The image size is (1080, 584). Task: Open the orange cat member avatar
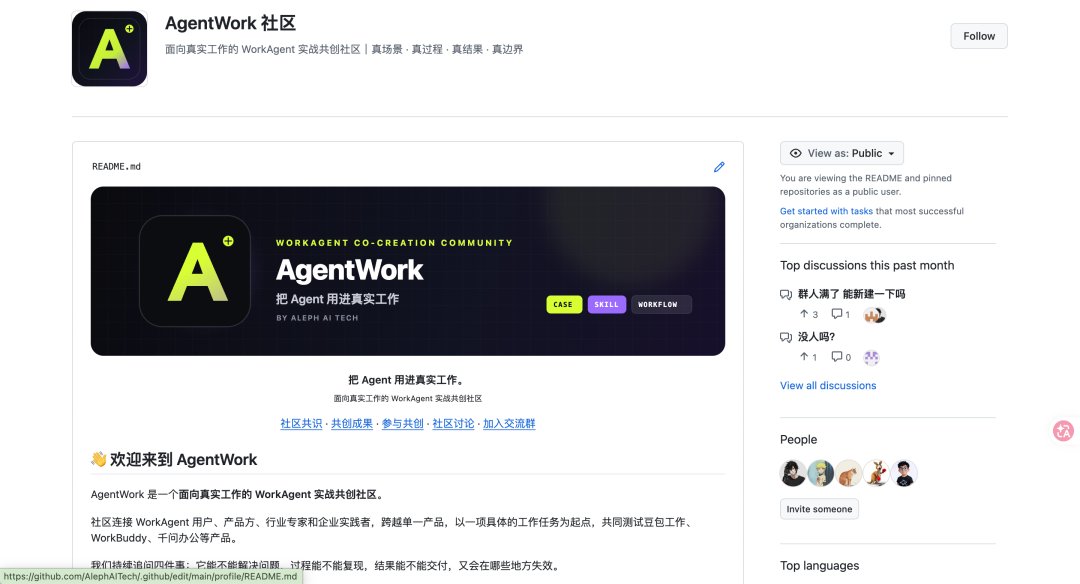849,473
